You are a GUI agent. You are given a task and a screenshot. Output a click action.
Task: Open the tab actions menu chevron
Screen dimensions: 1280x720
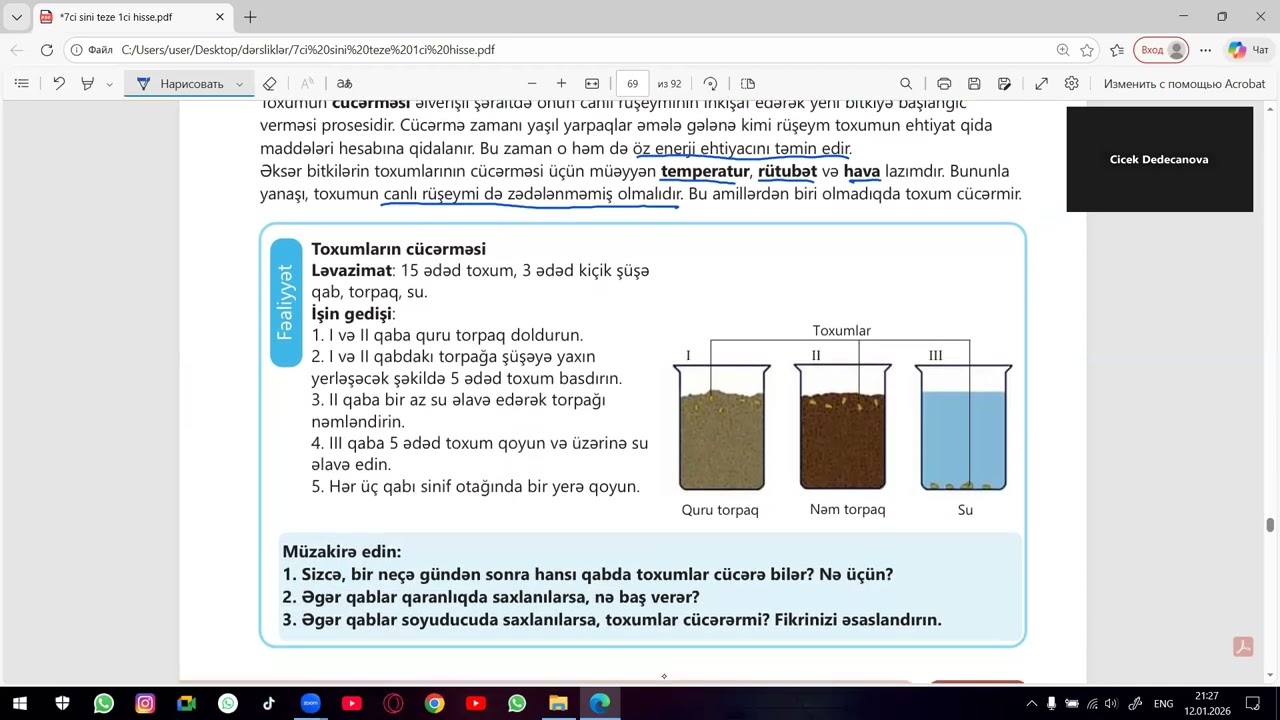[17, 17]
